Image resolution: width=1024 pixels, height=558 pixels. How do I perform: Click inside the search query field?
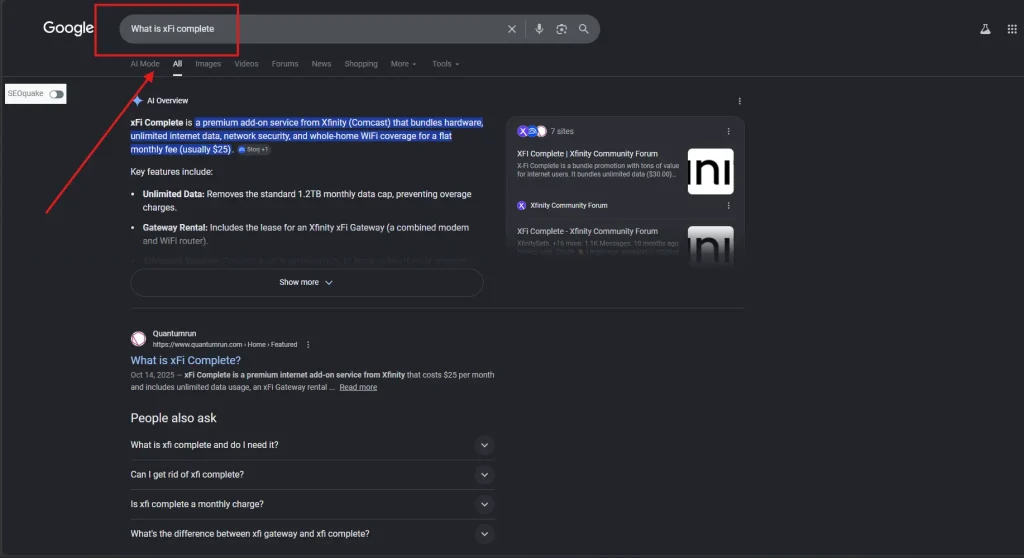tap(313, 29)
